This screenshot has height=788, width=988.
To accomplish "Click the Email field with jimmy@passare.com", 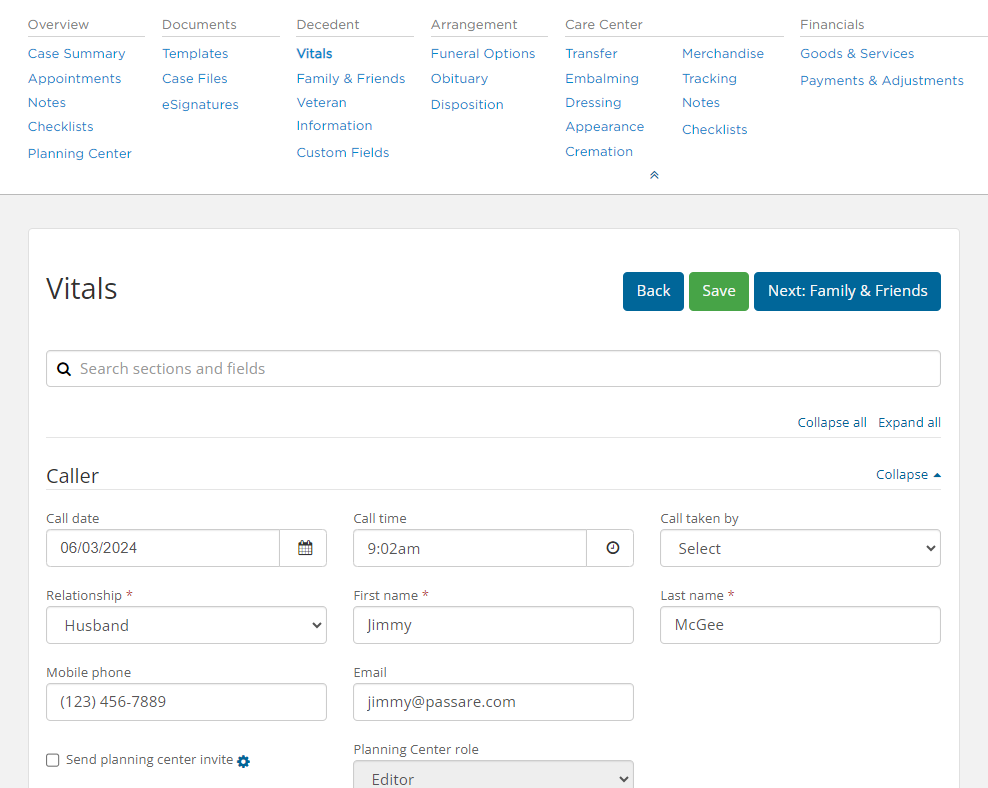I will click(493, 702).
